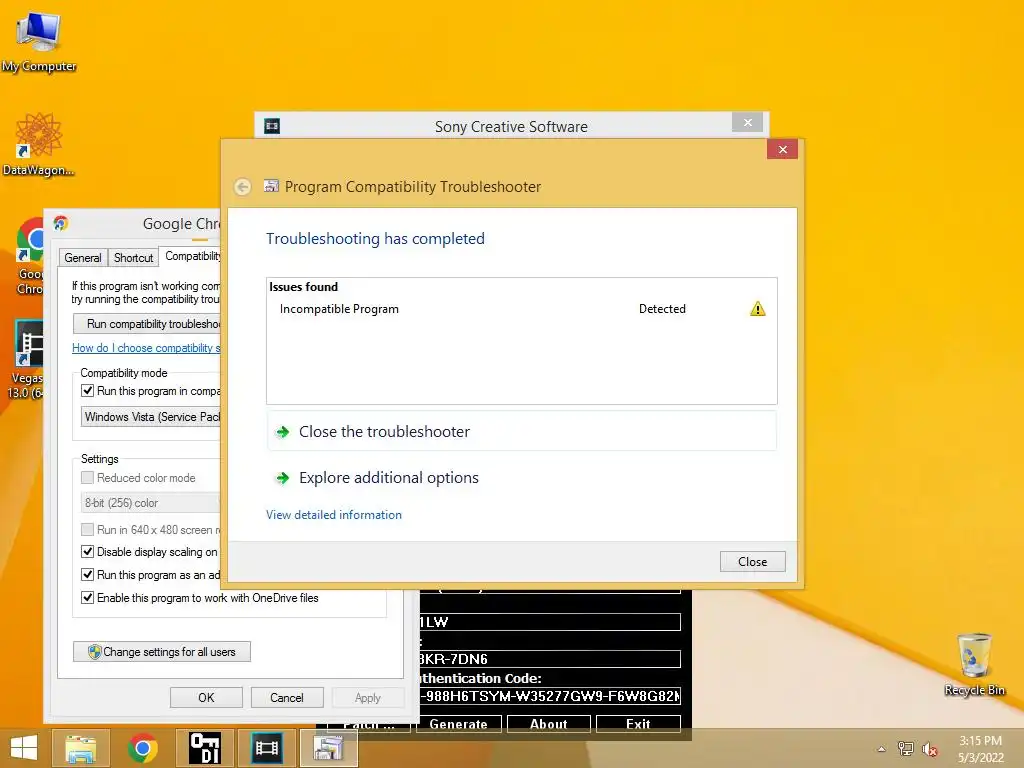This screenshot has height=768, width=1024.
Task: Launch Chrome from the taskbar
Action: [x=142, y=748]
